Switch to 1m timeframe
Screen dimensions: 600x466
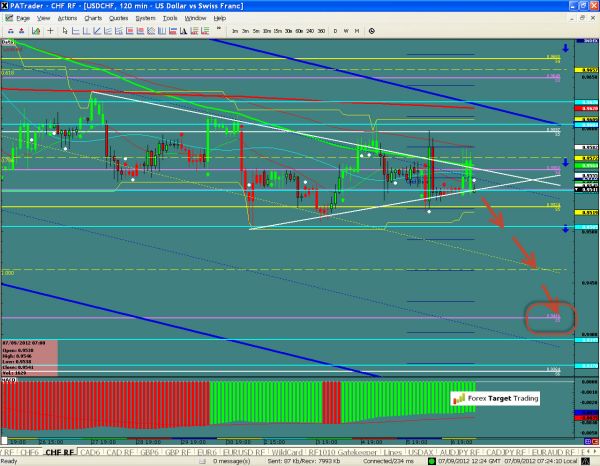[x=234, y=32]
